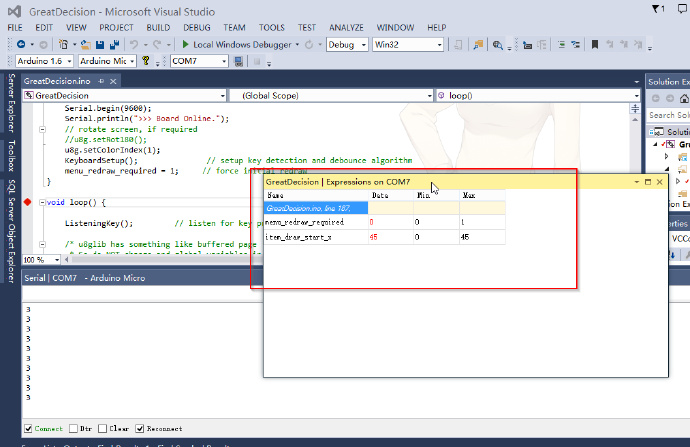
Task: Open the FILE menu
Action: coord(15,28)
